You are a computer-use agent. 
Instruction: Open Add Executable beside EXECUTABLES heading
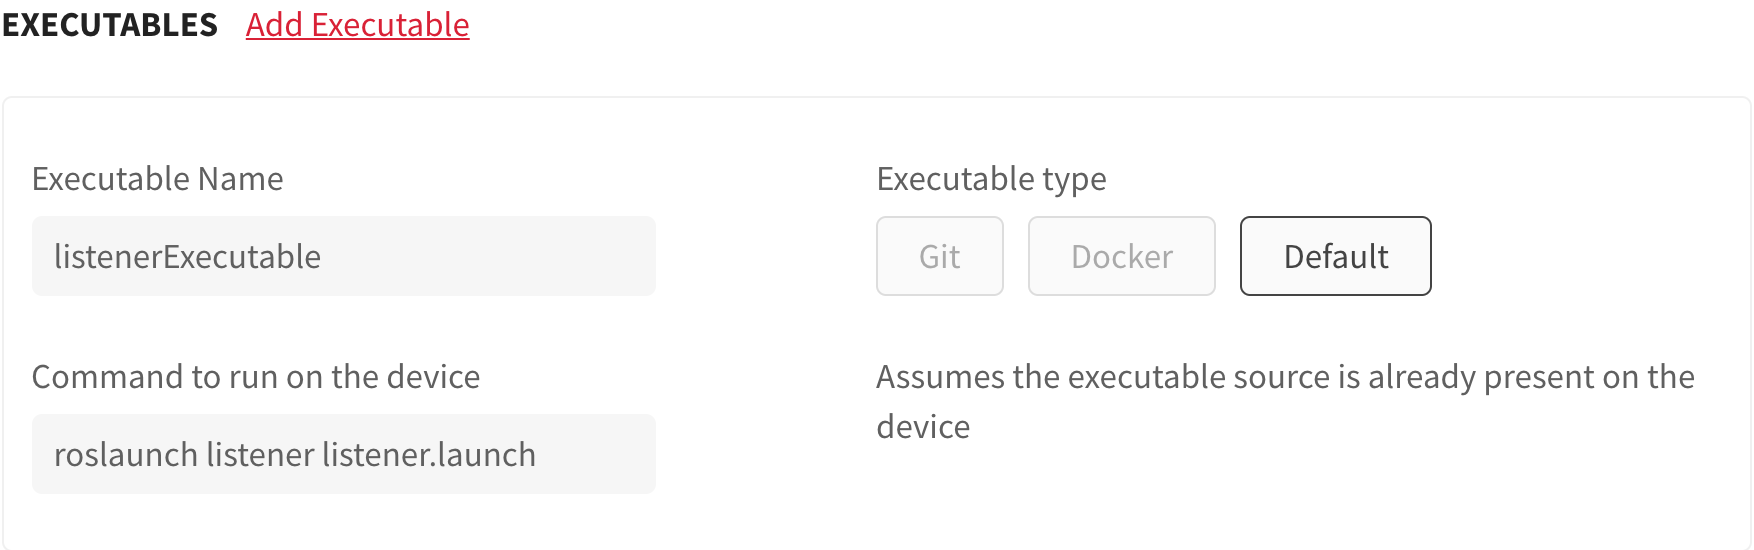(357, 25)
